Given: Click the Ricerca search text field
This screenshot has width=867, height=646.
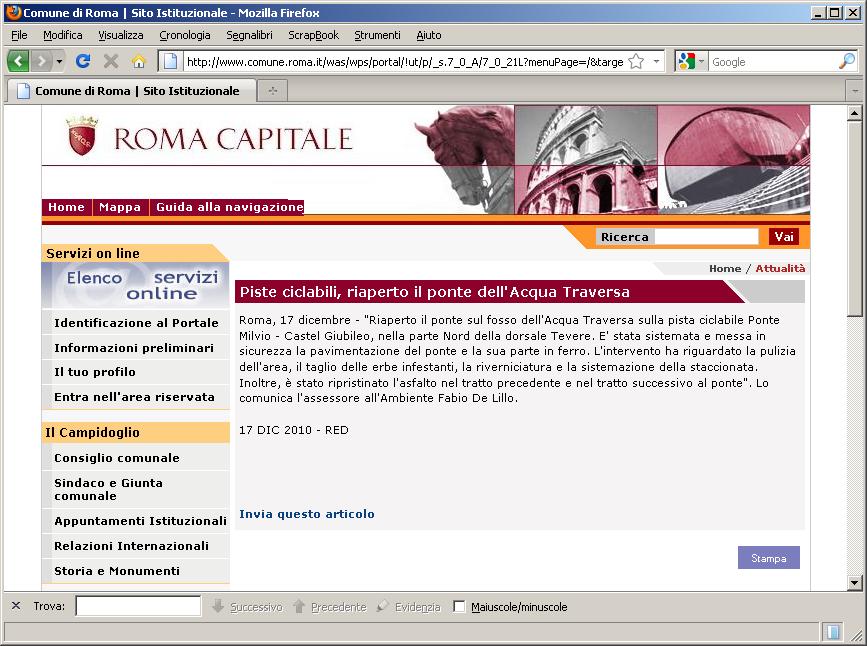Looking at the screenshot, I should point(706,237).
